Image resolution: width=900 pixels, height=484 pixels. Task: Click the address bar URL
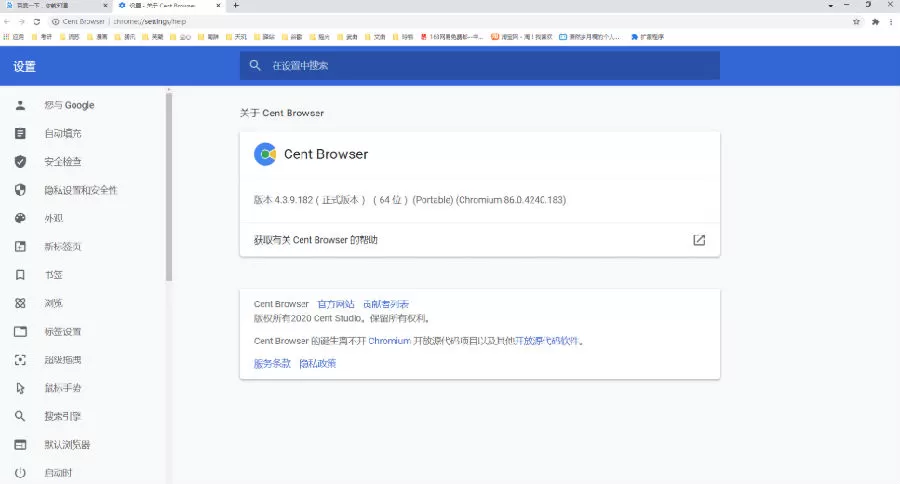[150, 21]
